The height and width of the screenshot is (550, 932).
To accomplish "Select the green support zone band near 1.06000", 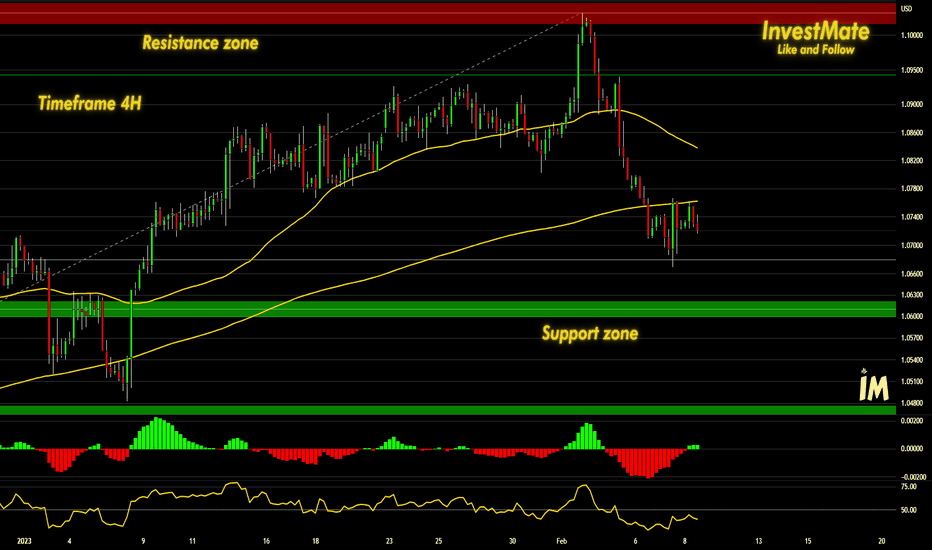I will [448, 309].
